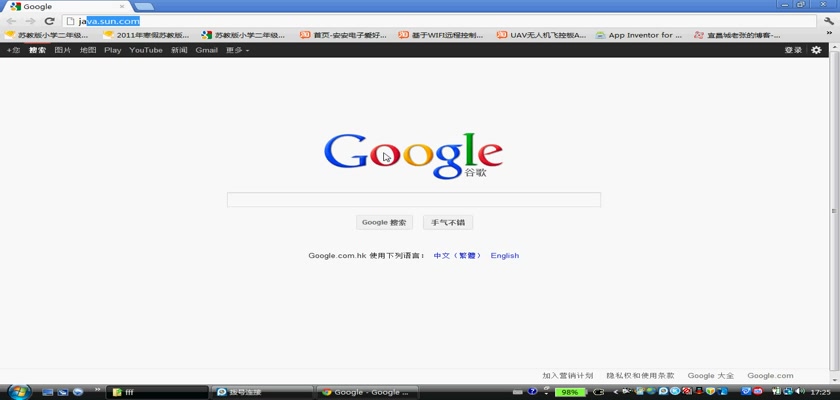Click the keyboard icon in the taskbar
This screenshot has height=400, width=840.
(518, 392)
